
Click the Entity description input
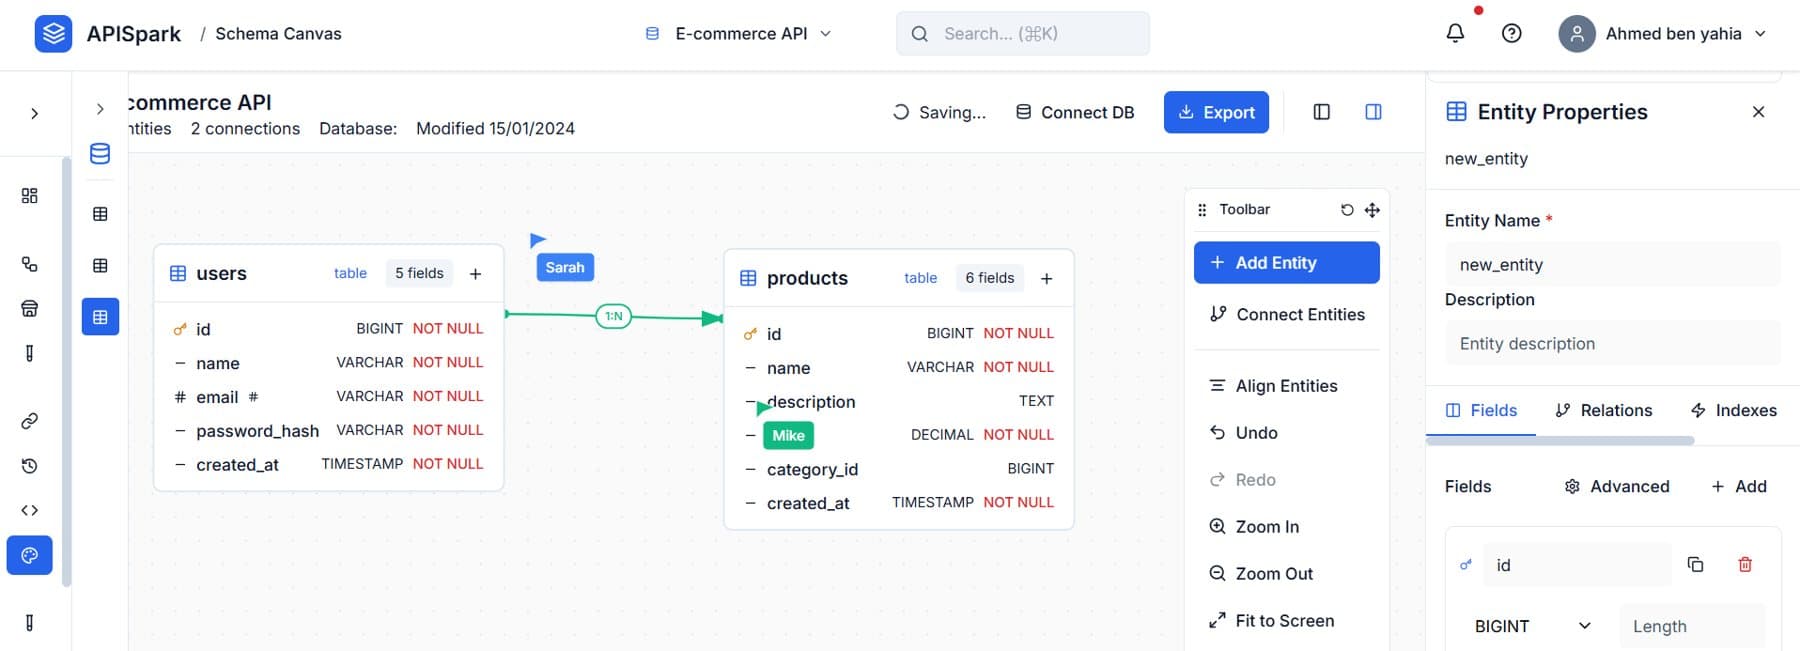1613,343
